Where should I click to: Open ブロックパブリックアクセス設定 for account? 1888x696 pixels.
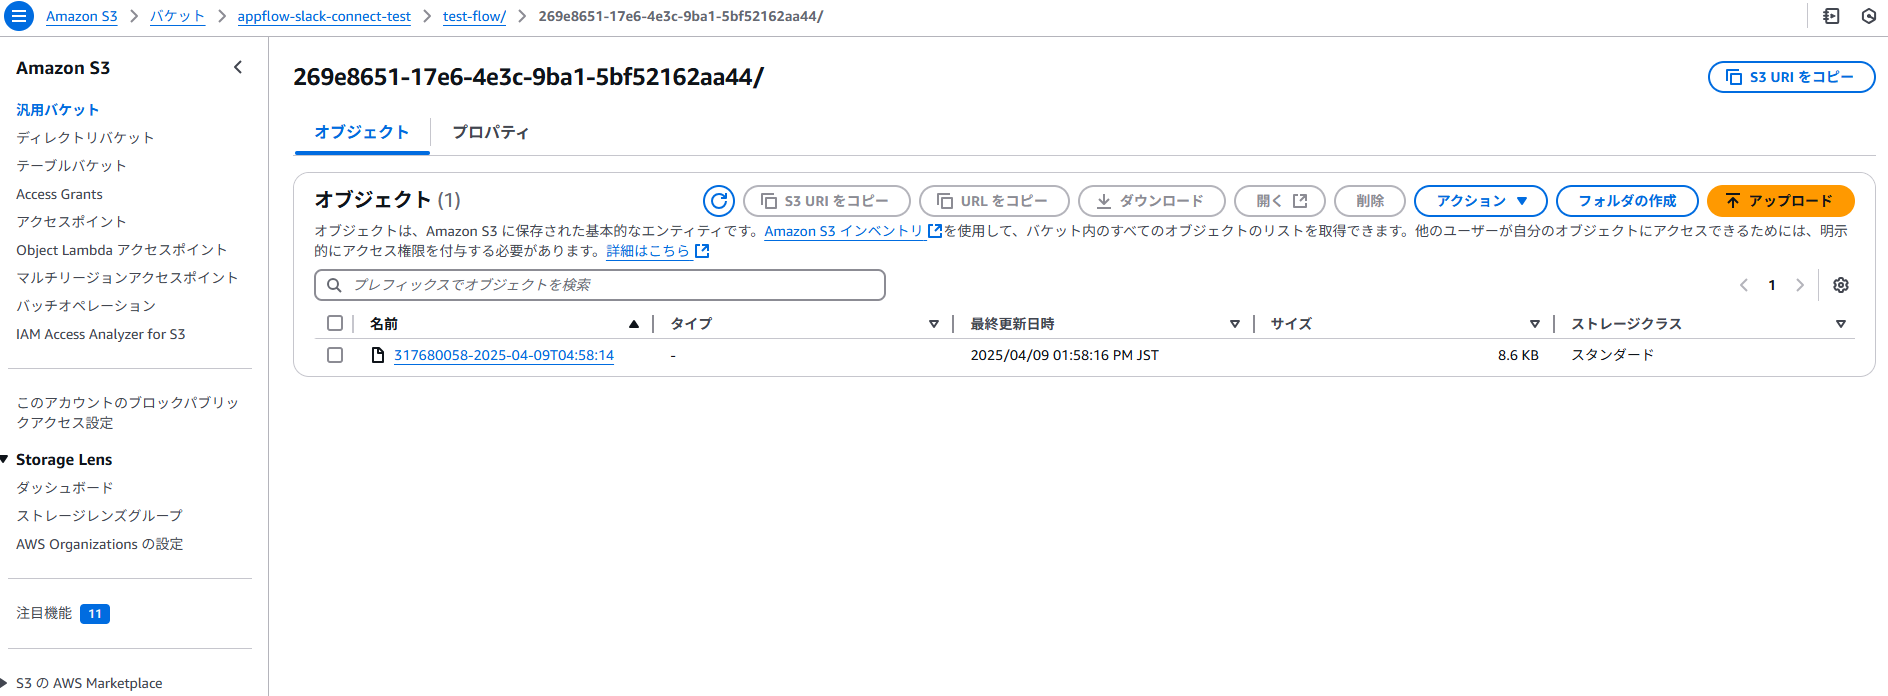tap(127, 413)
